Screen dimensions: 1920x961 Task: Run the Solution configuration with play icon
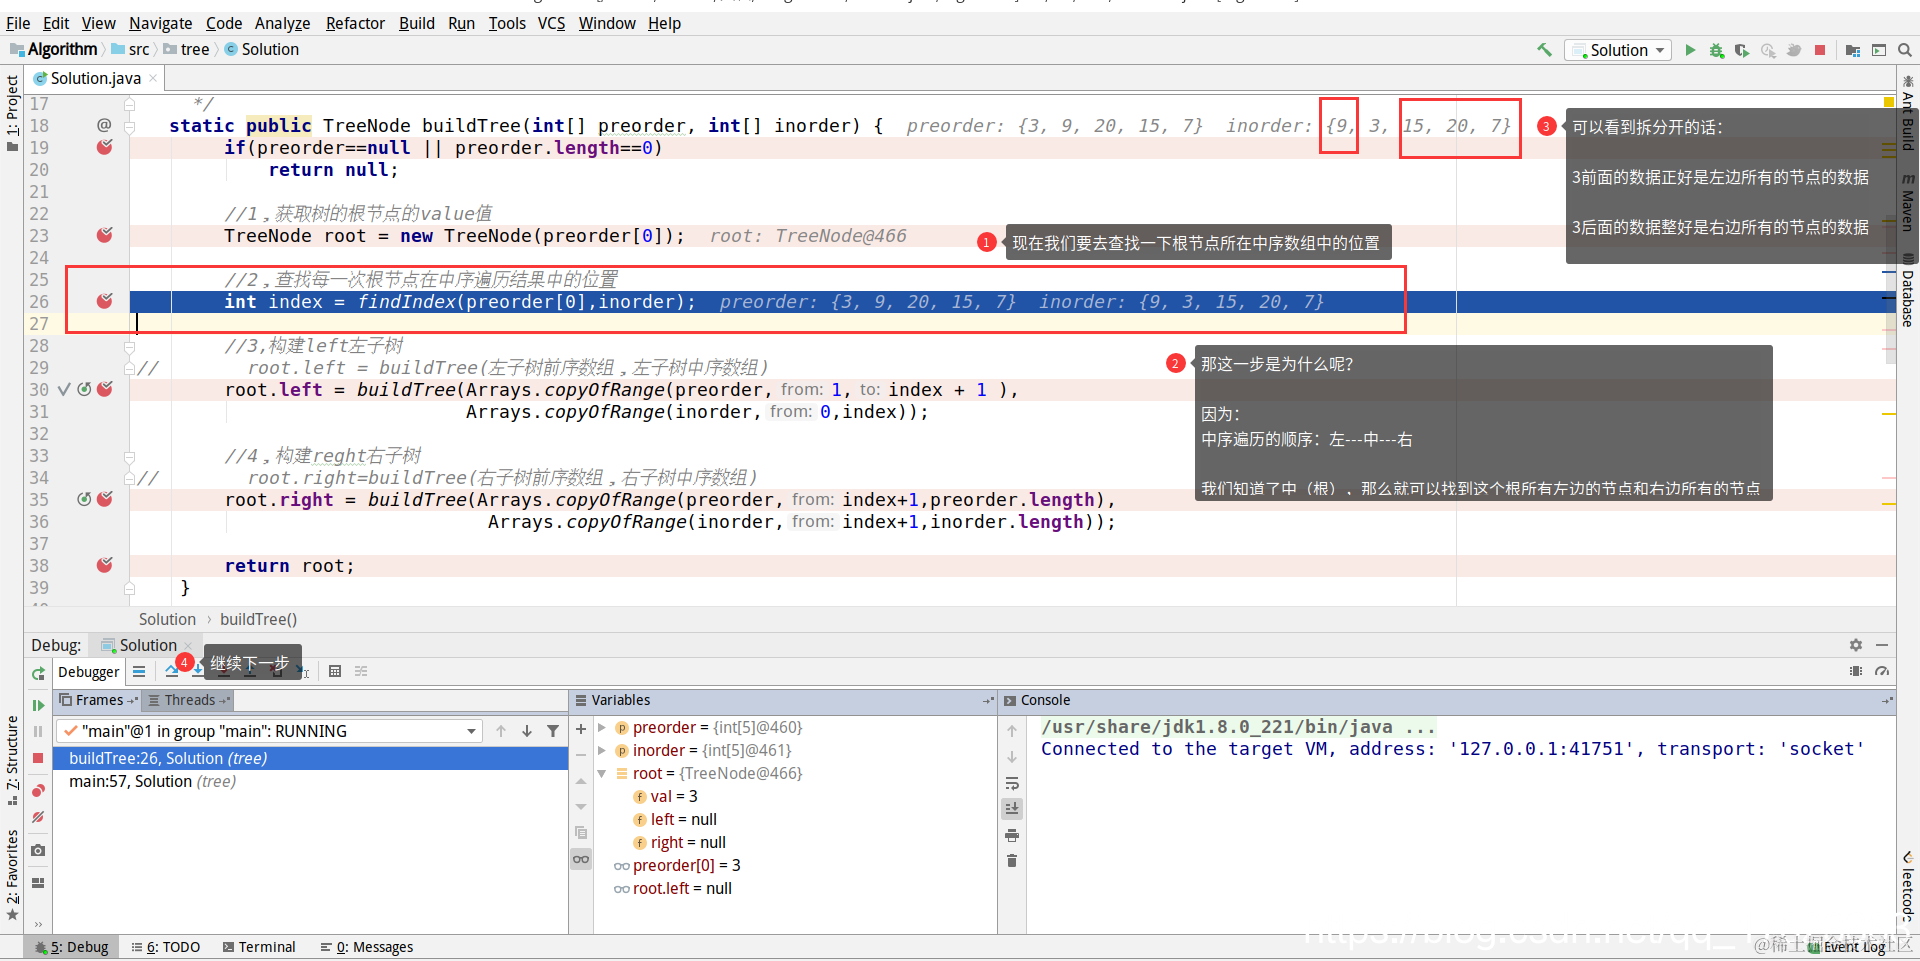tap(1690, 50)
